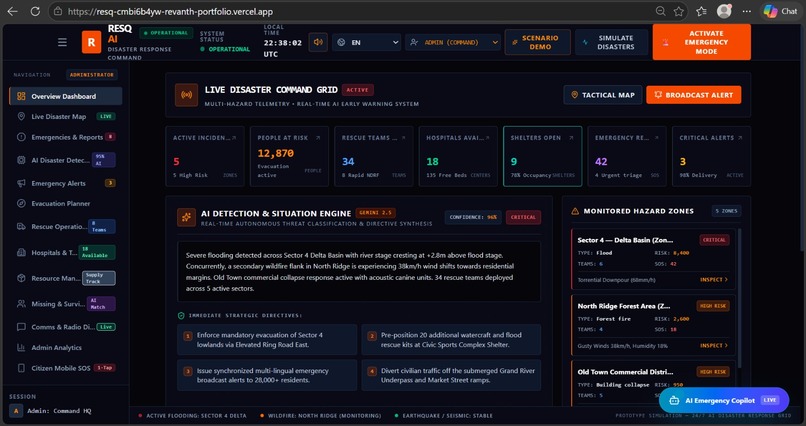Open Citizen Mobile SOS
This screenshot has height=426, width=806.
tap(66, 368)
